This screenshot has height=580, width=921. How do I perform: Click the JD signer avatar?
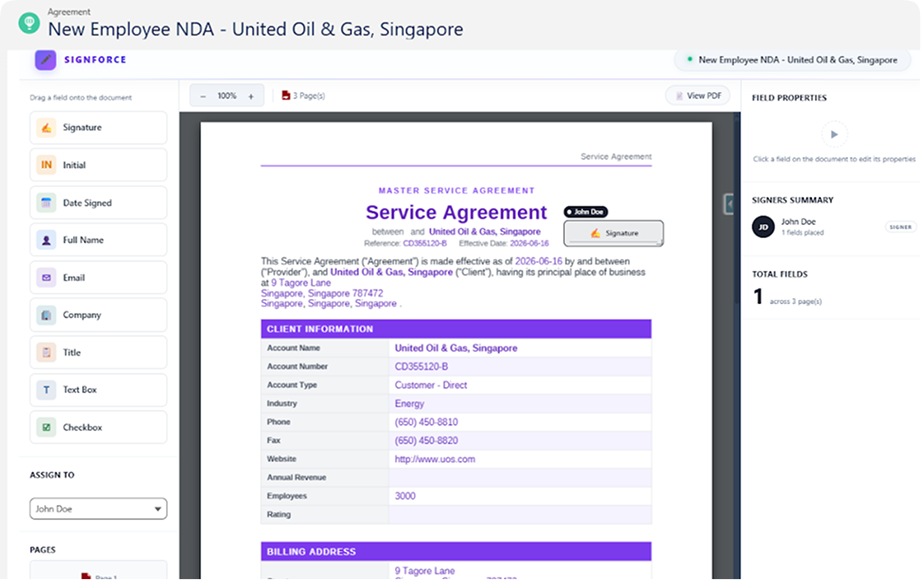(763, 227)
